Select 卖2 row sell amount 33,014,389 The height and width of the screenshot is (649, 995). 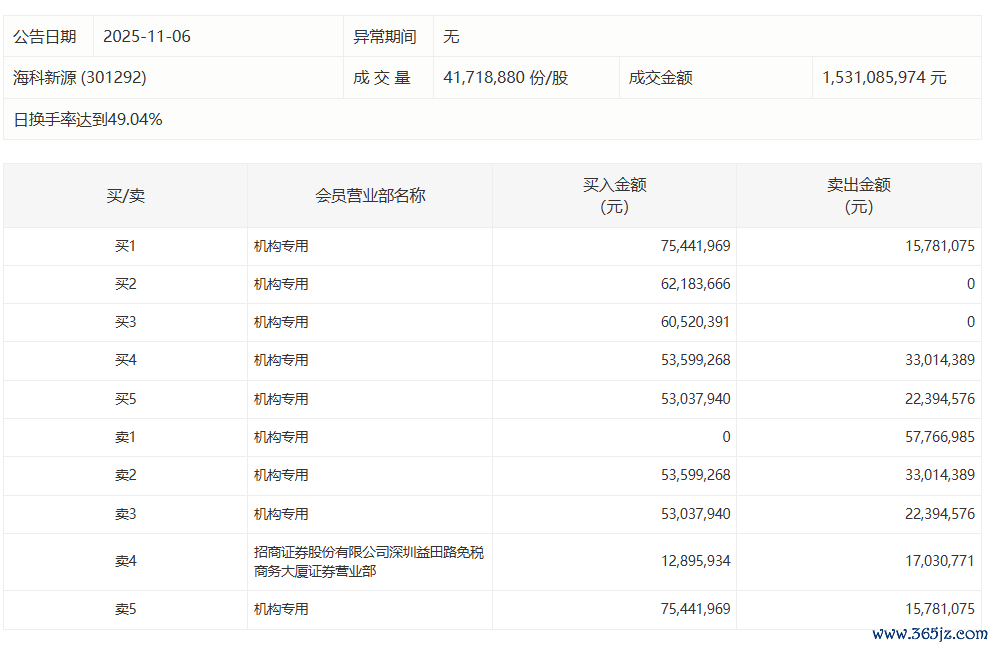point(940,475)
